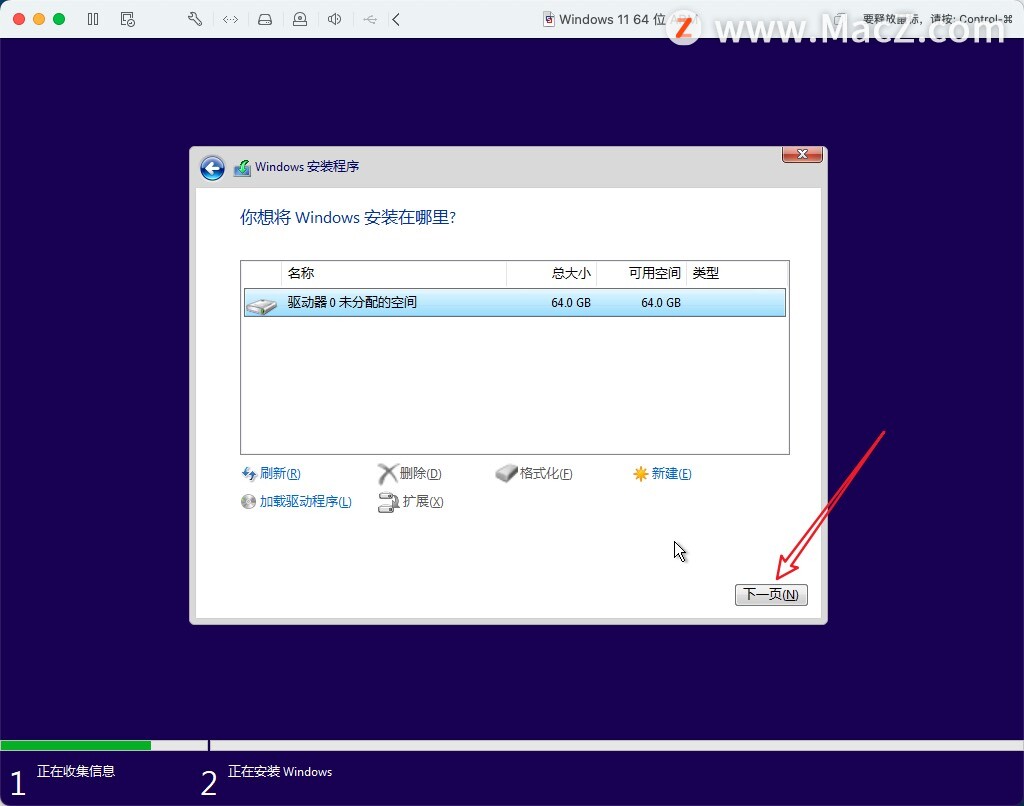The width and height of the screenshot is (1024, 806).
Task: Click the 64.0 GB free space cell
Action: point(661,302)
